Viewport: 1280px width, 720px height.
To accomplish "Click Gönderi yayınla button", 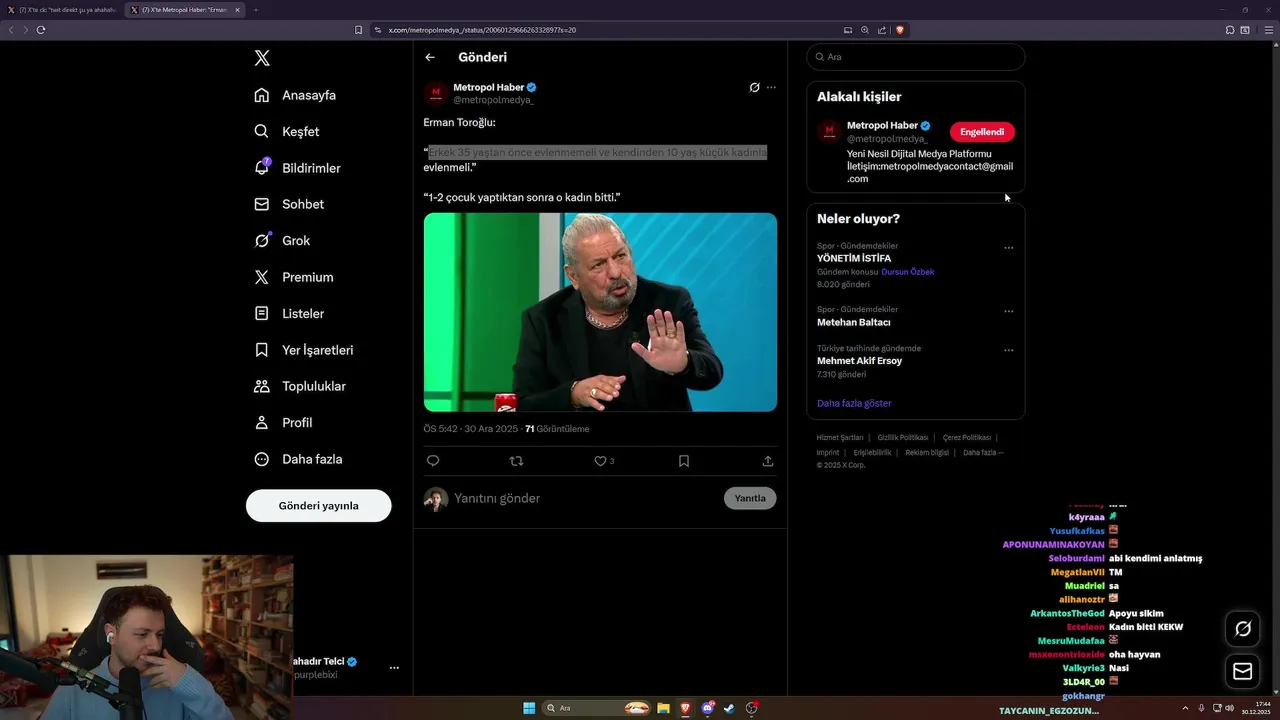I will [318, 505].
